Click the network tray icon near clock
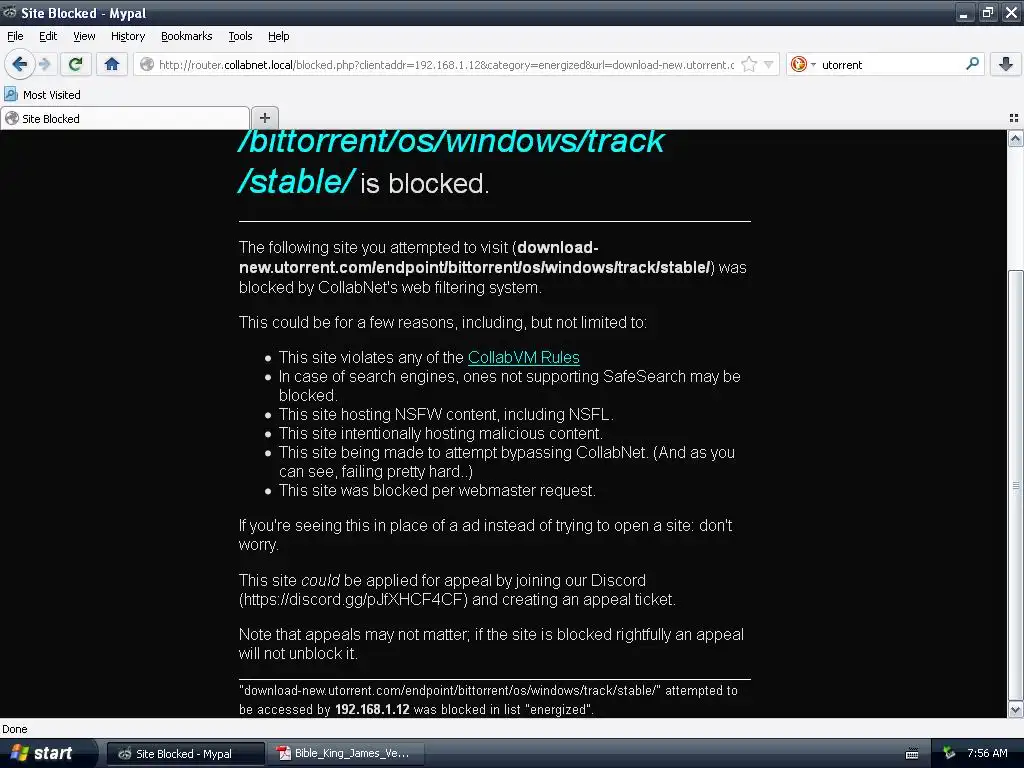1024x768 pixels. pyautogui.click(x=949, y=754)
